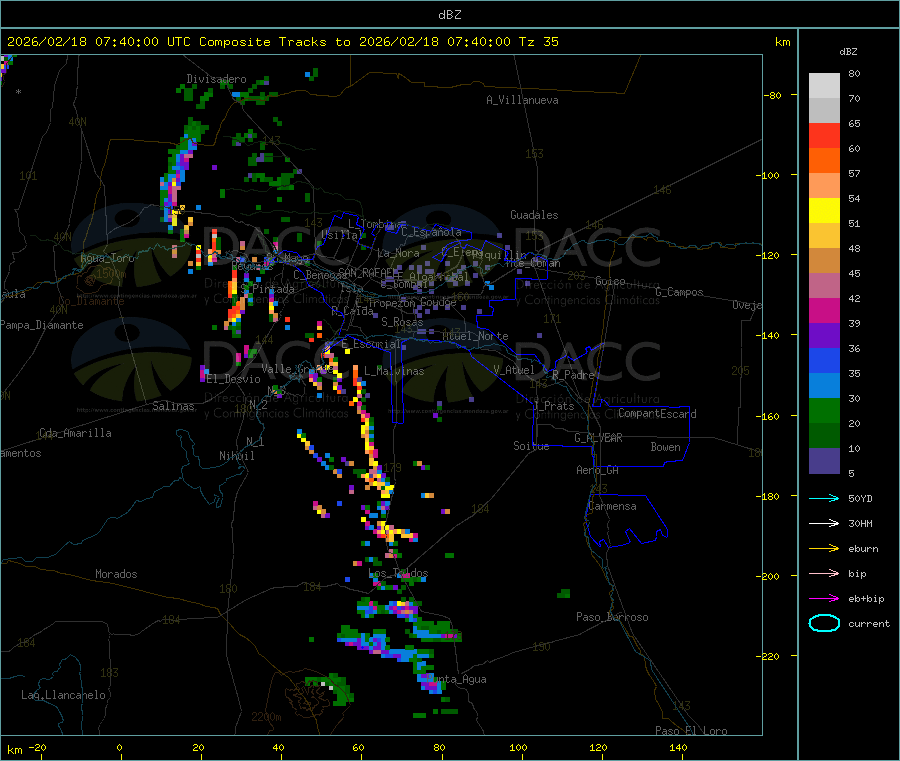Click the Atuel_Norte label
The height and width of the screenshot is (761, 900).
coord(475,336)
